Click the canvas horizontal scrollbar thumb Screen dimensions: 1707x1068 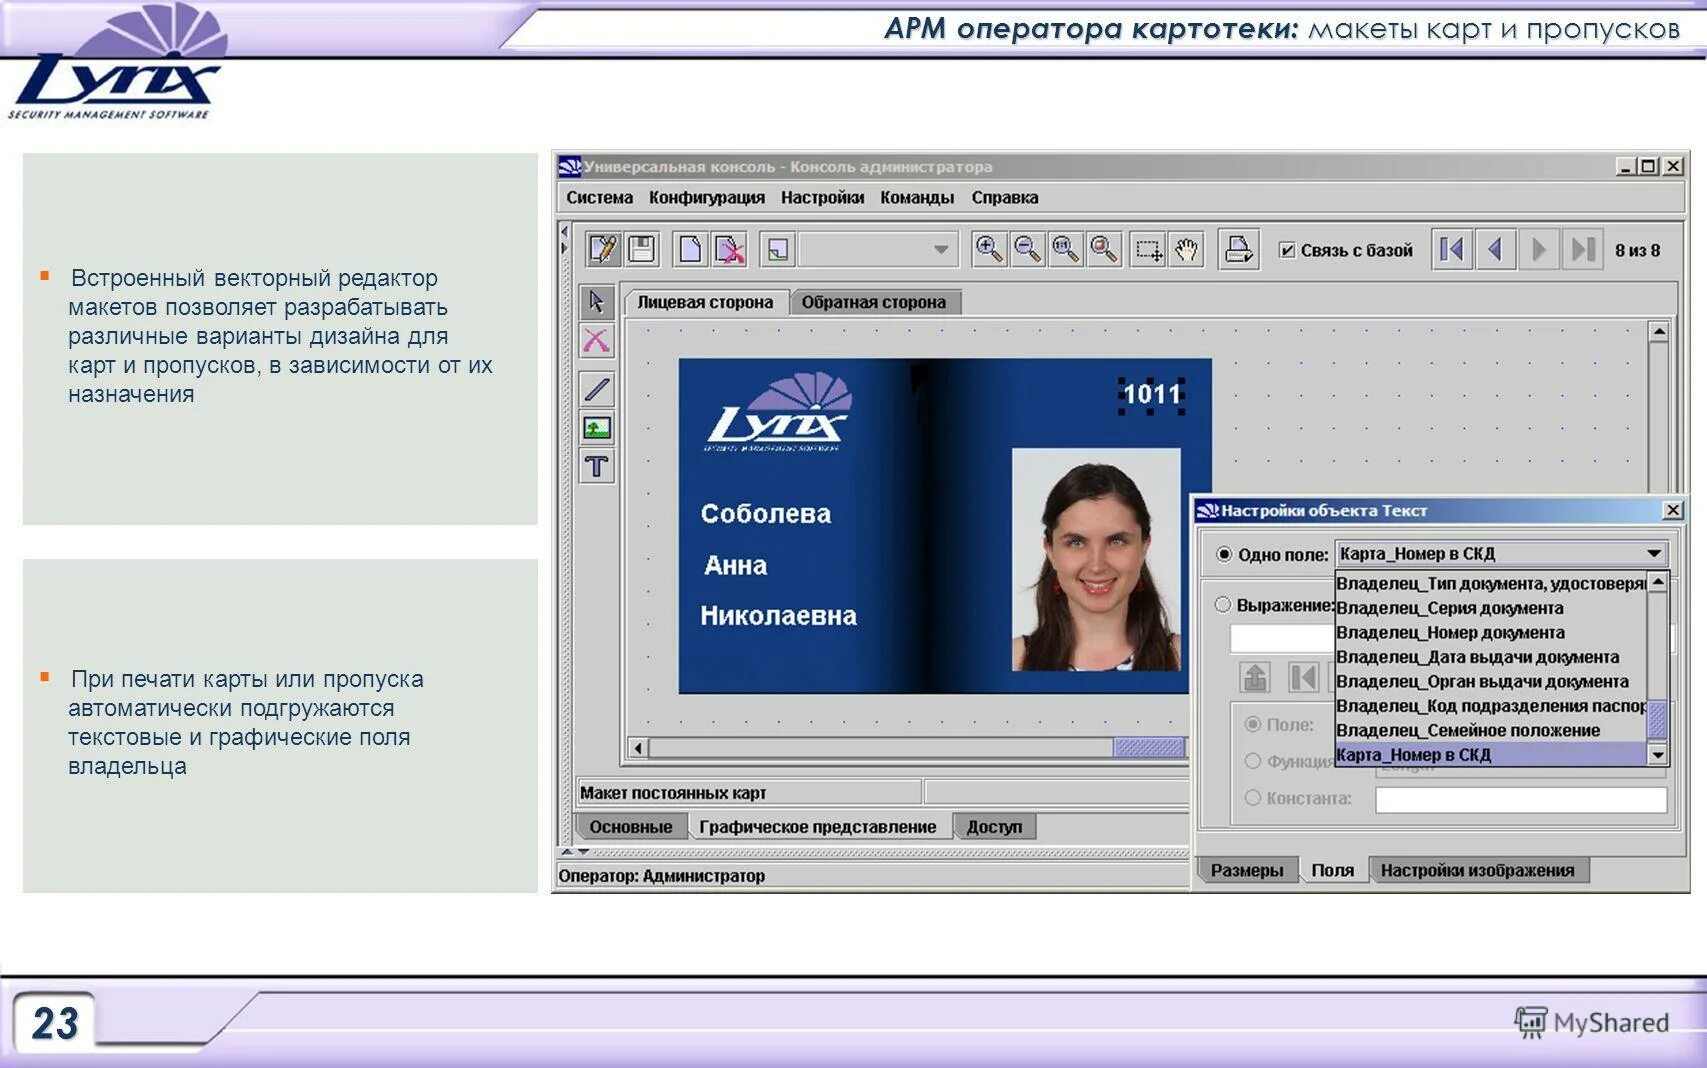1149,747
